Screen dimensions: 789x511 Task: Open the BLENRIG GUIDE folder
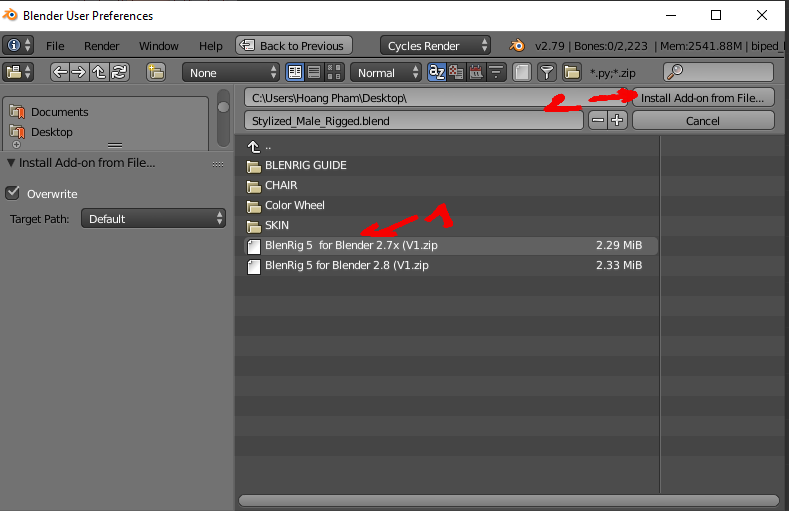(x=305, y=165)
